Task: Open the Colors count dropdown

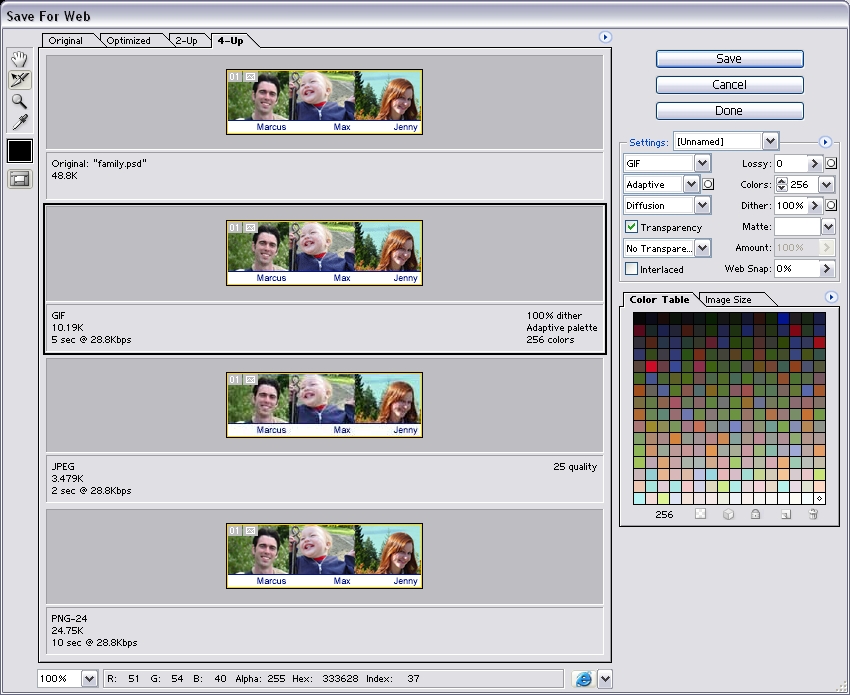Action: tap(826, 184)
